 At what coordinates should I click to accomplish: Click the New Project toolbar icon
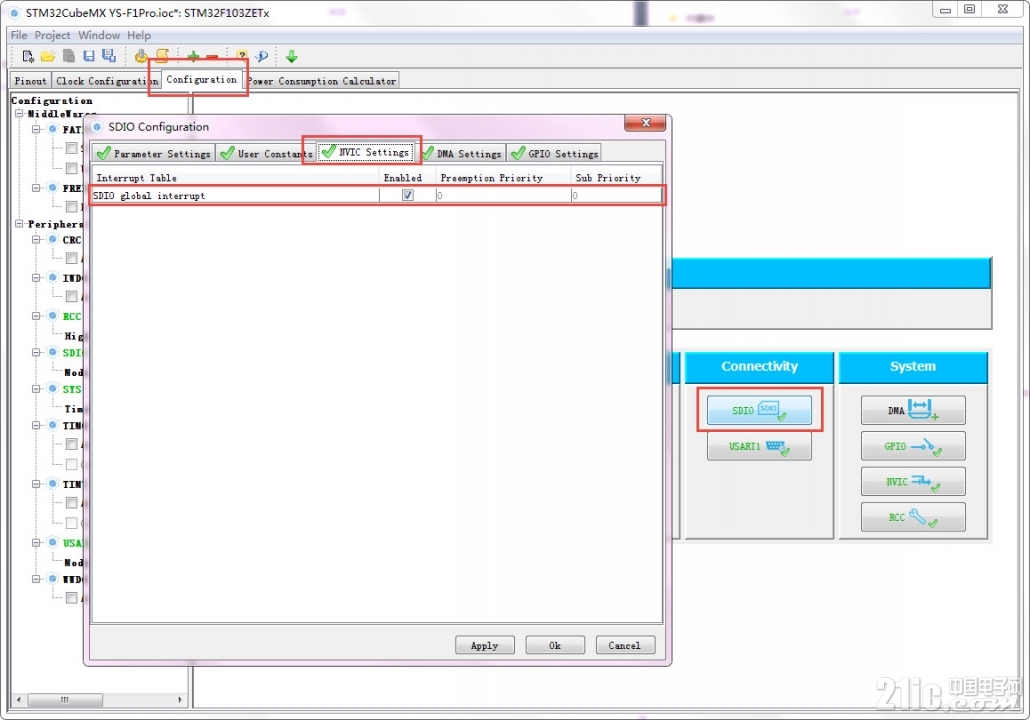tap(28, 56)
